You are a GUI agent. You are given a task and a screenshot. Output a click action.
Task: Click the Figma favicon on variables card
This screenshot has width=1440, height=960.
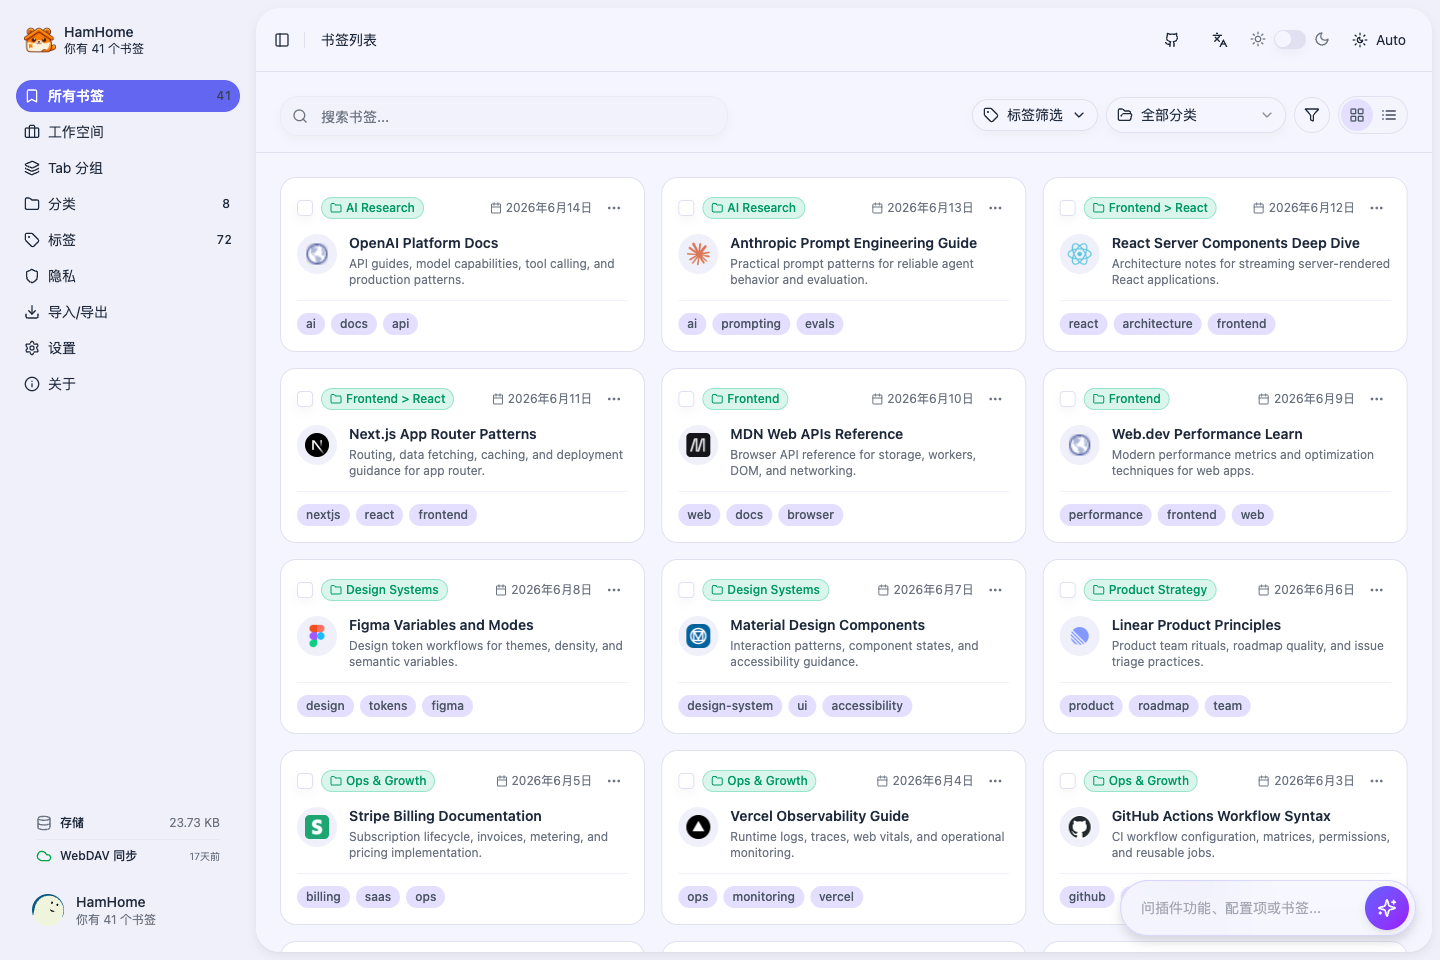317,636
